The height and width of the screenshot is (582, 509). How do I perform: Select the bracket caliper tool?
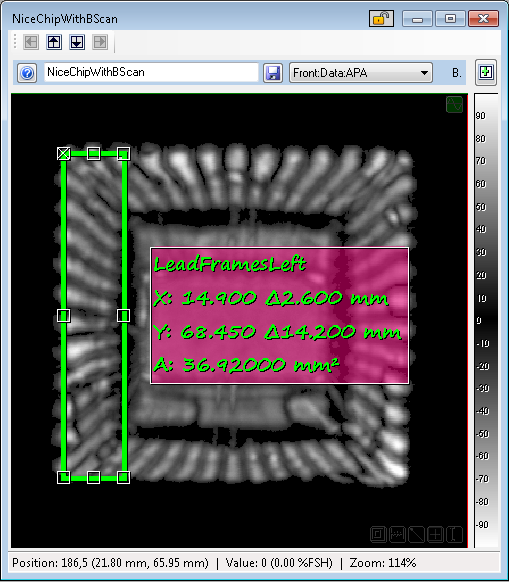pos(454,534)
